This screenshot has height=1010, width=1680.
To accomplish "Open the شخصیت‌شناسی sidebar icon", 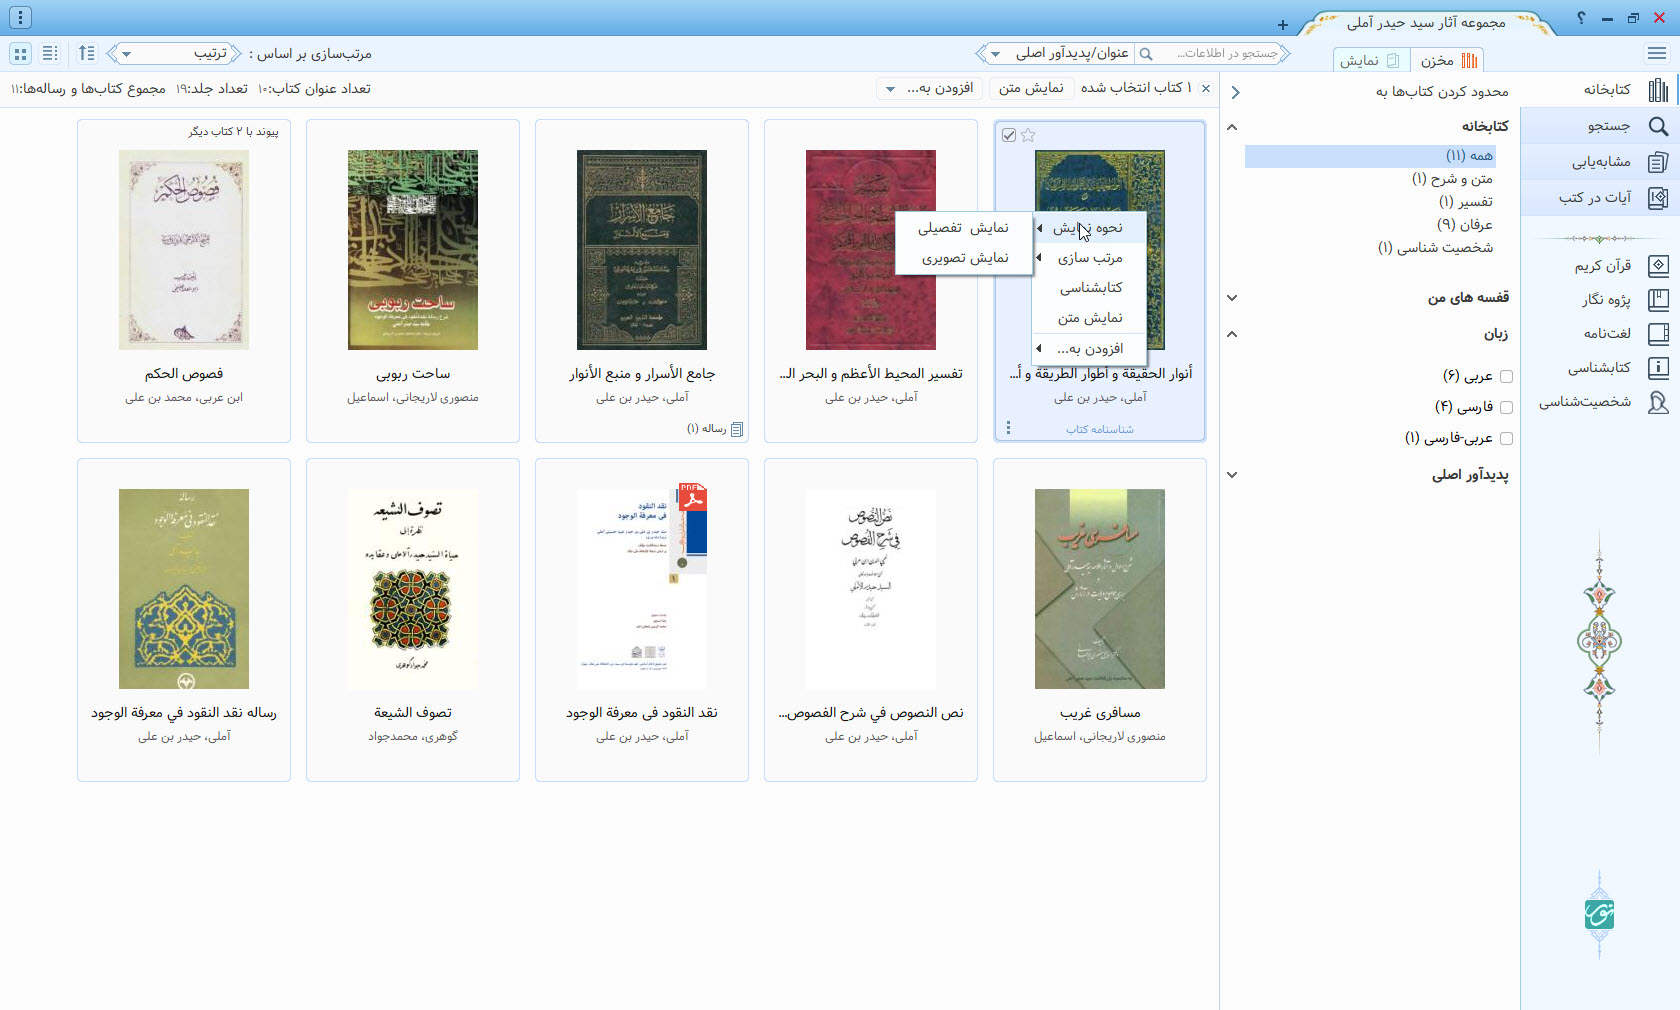I will tap(1658, 402).
